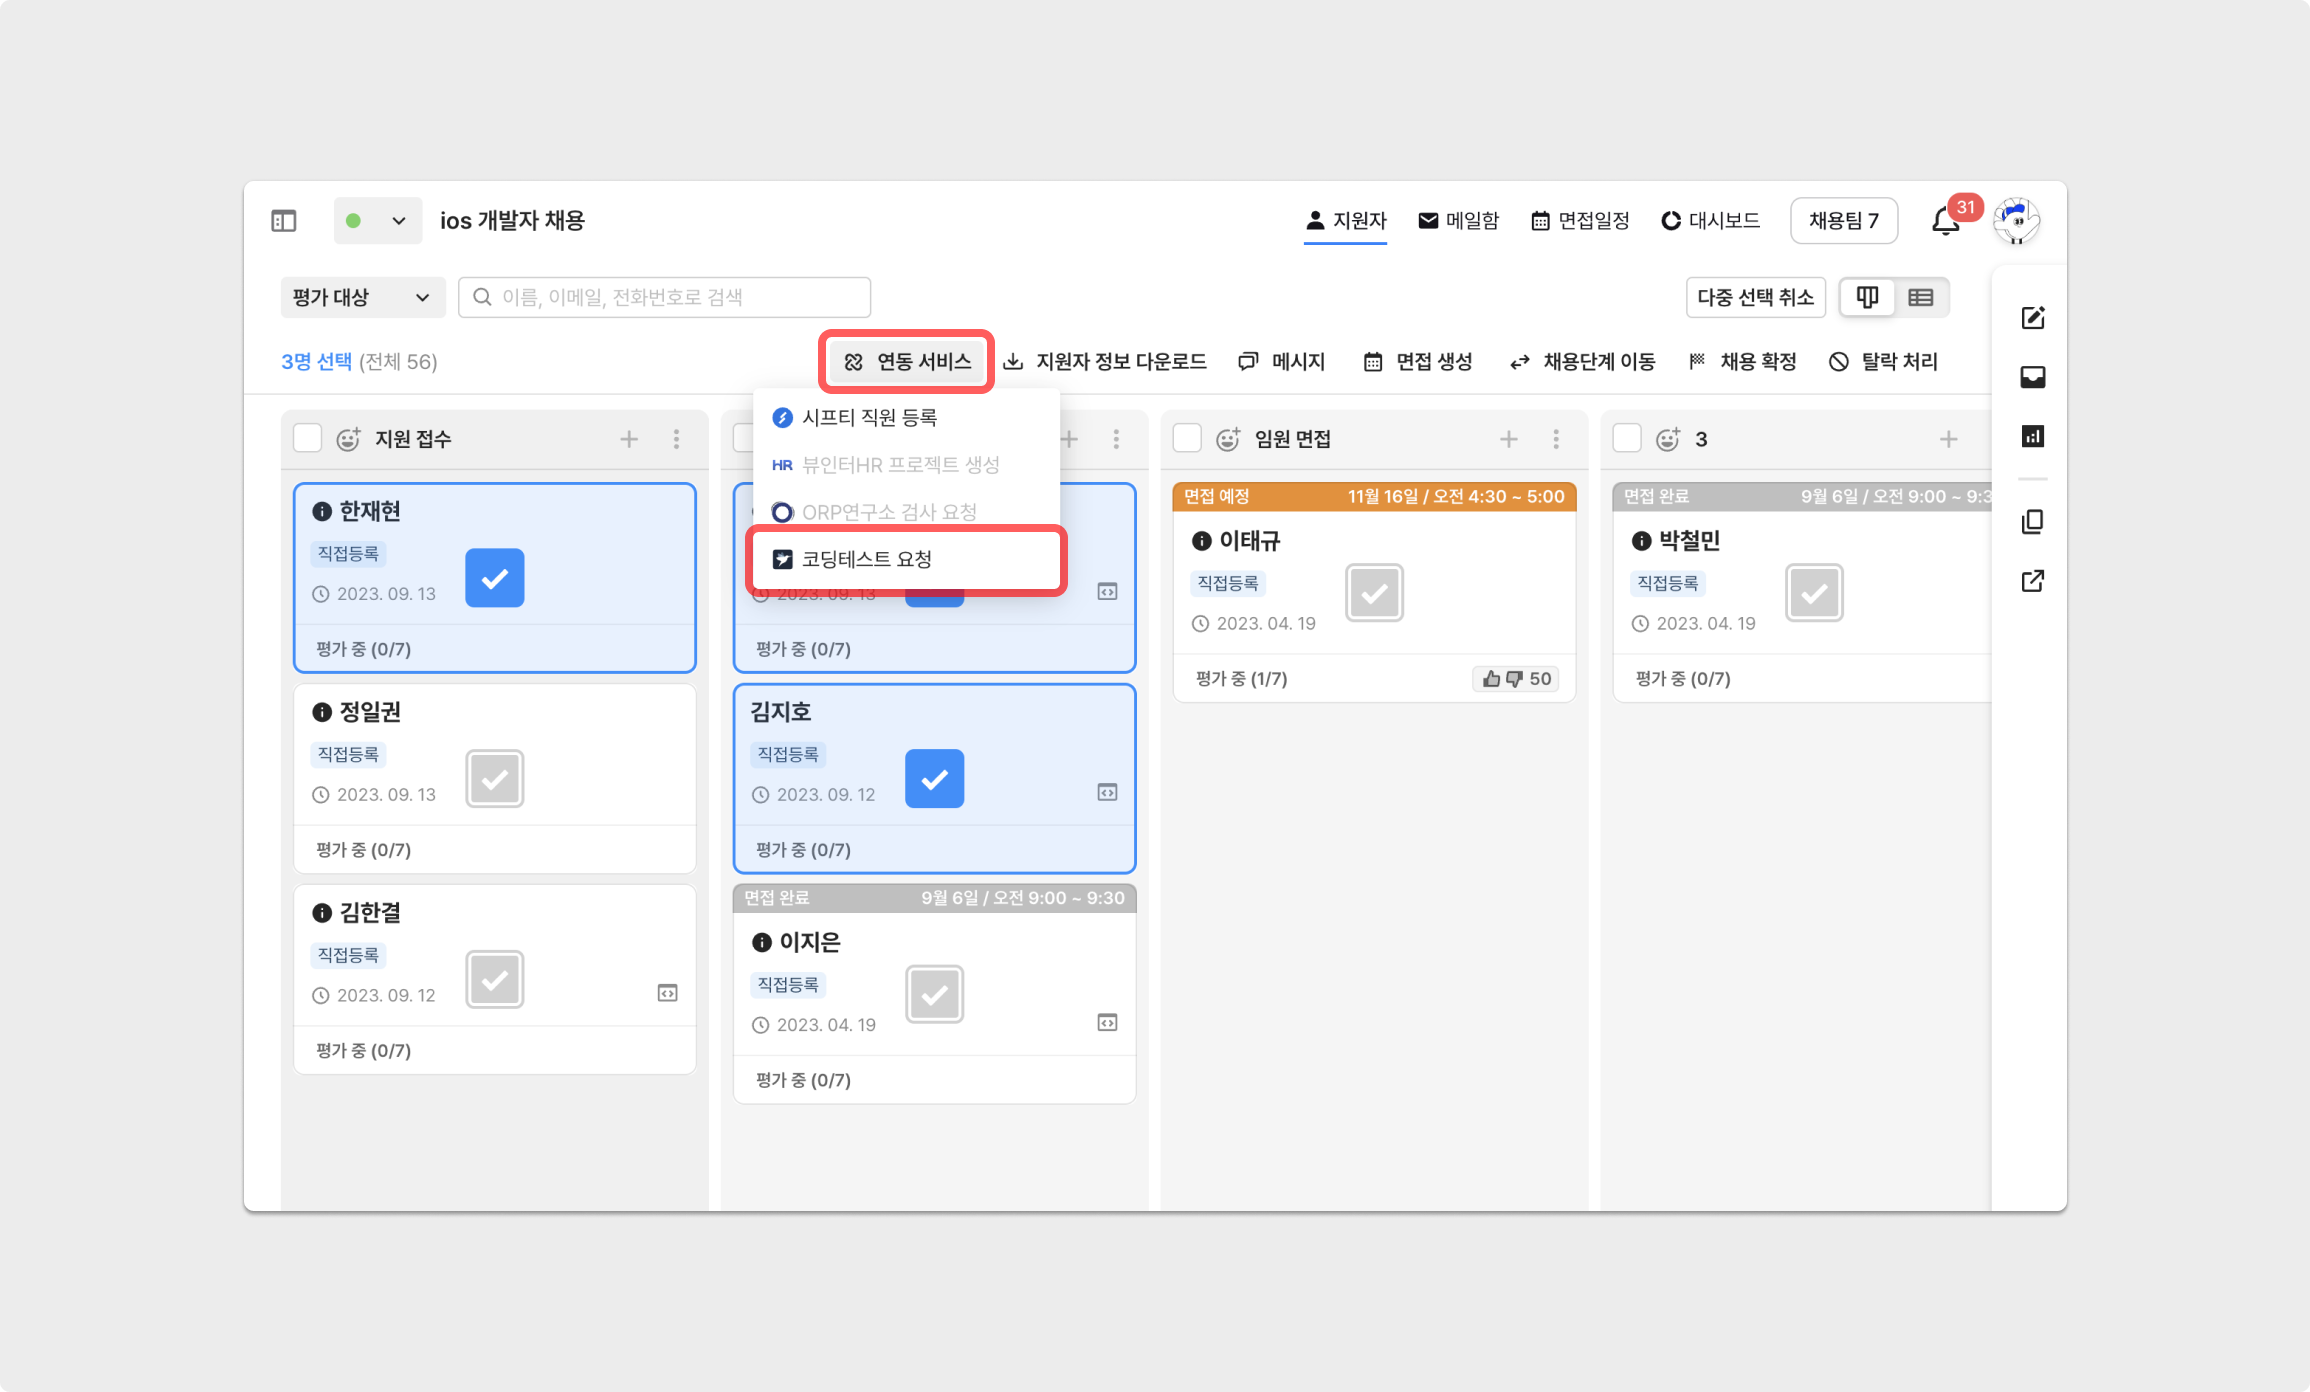Toggle the left sidebar panel icon
Image resolution: width=2310 pixels, height=1392 pixels.
(284, 221)
